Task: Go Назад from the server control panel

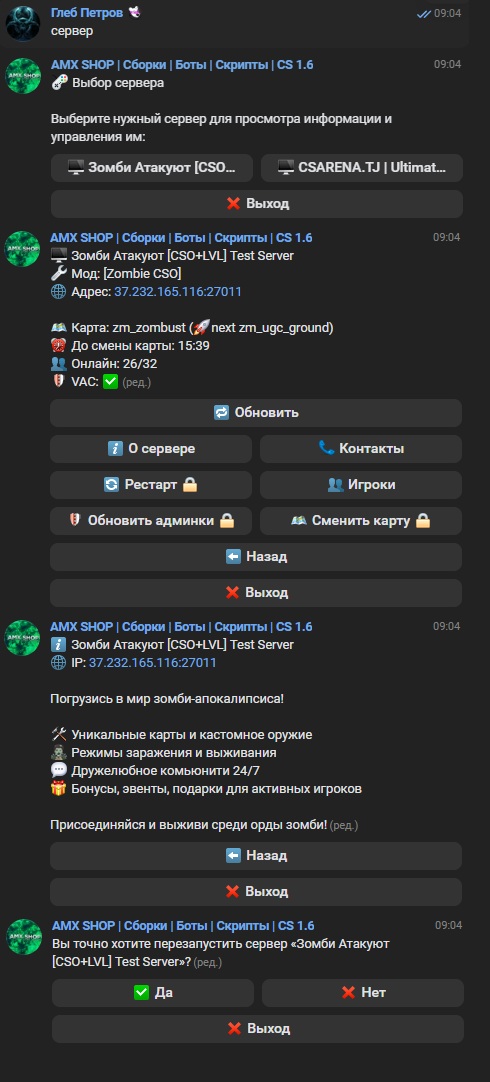Action: tap(256, 557)
